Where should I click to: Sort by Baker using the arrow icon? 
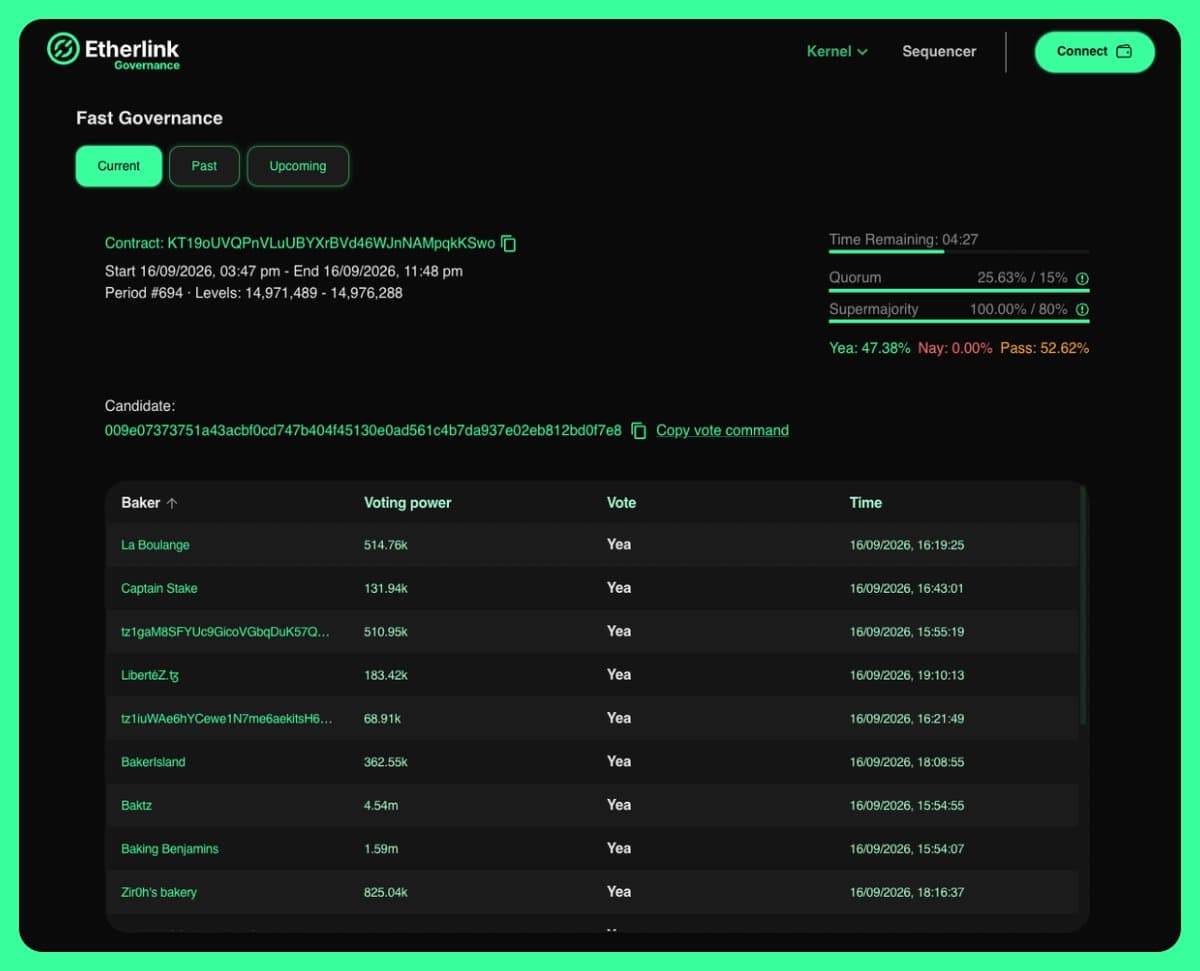click(172, 503)
